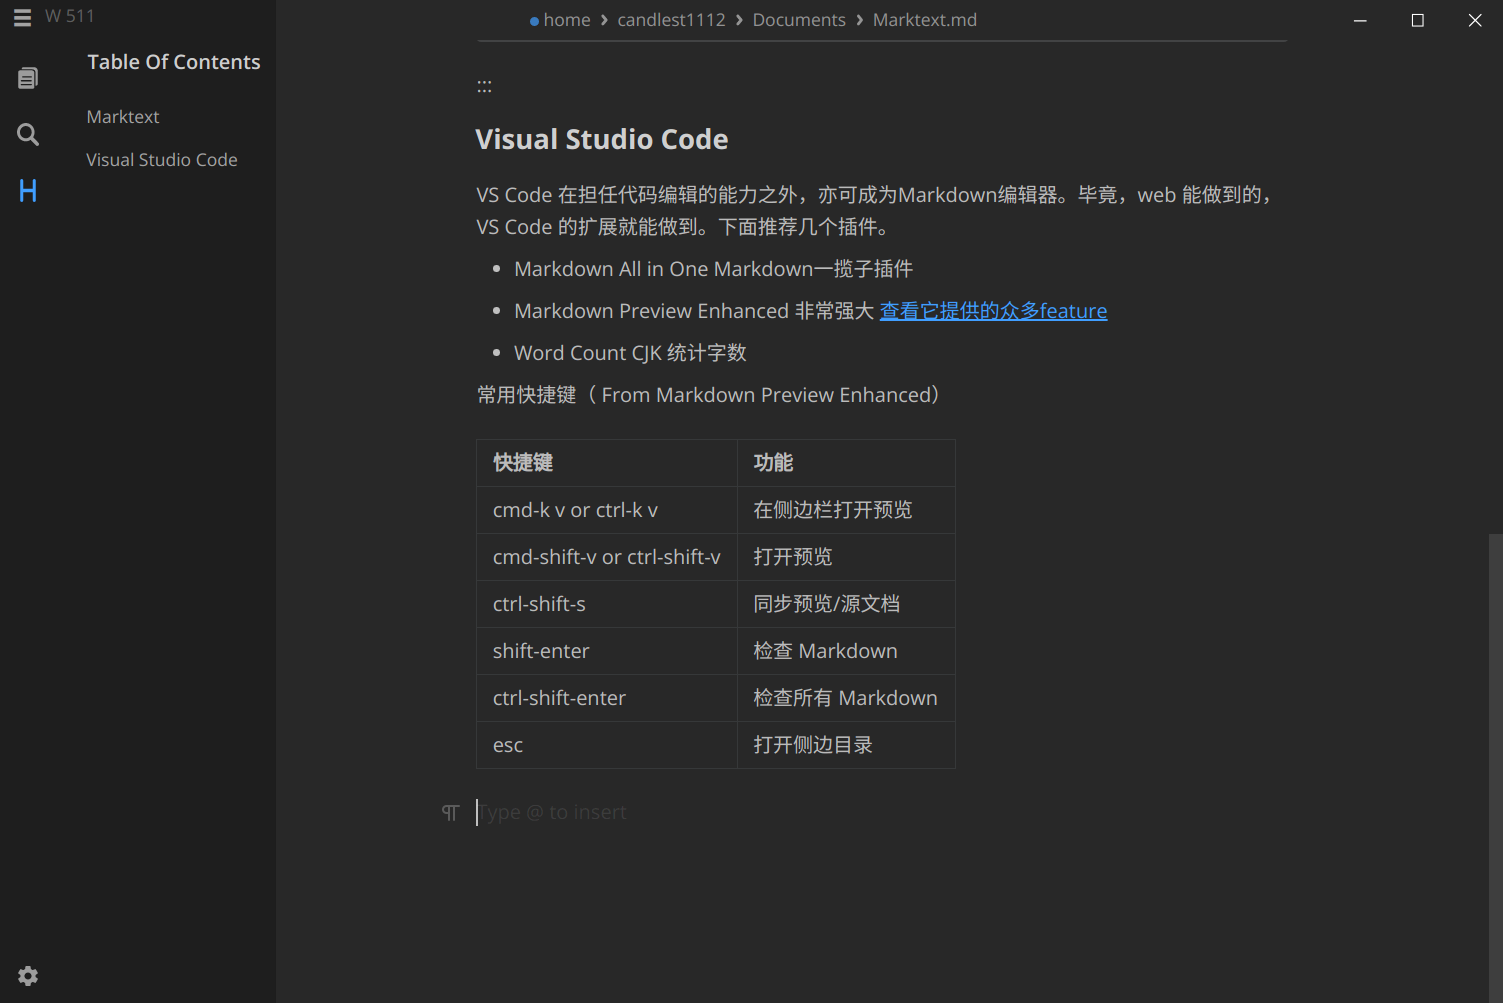Screen dimensions: 1503x1003
Task: Jump to Visual Studio Code heading entry
Action: 162,160
